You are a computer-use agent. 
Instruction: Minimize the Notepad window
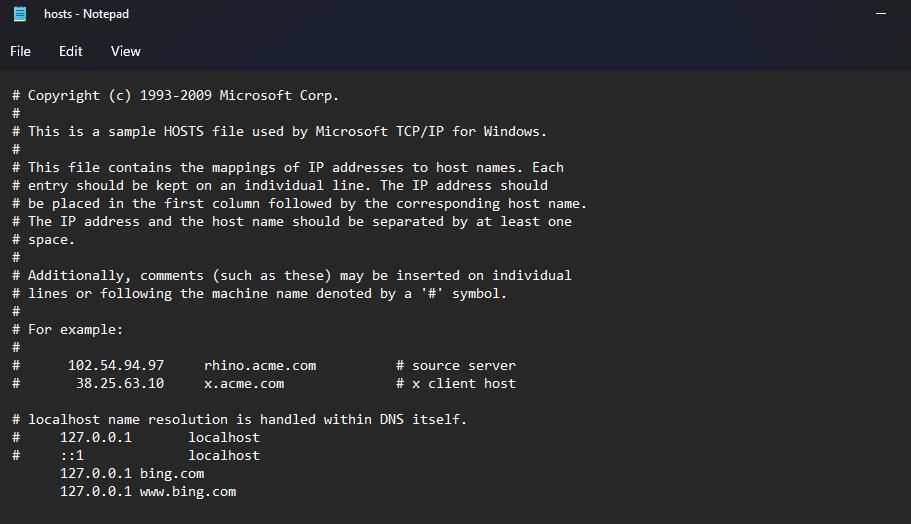881,14
